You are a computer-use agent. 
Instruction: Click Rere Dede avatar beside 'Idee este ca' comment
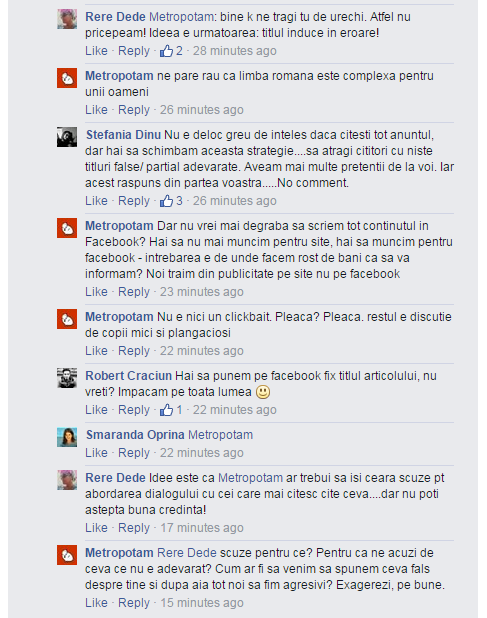[67, 480]
